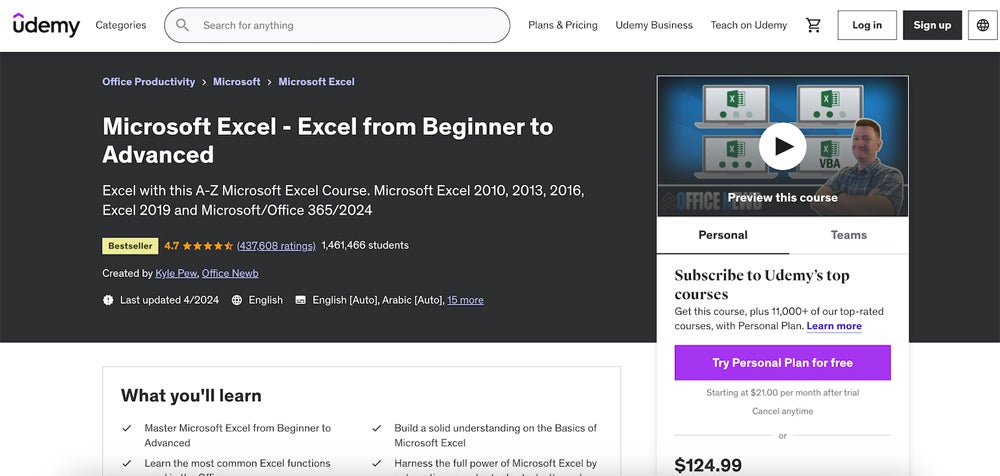
Task: Click Last updated 4/2024 text
Action: pos(170,300)
